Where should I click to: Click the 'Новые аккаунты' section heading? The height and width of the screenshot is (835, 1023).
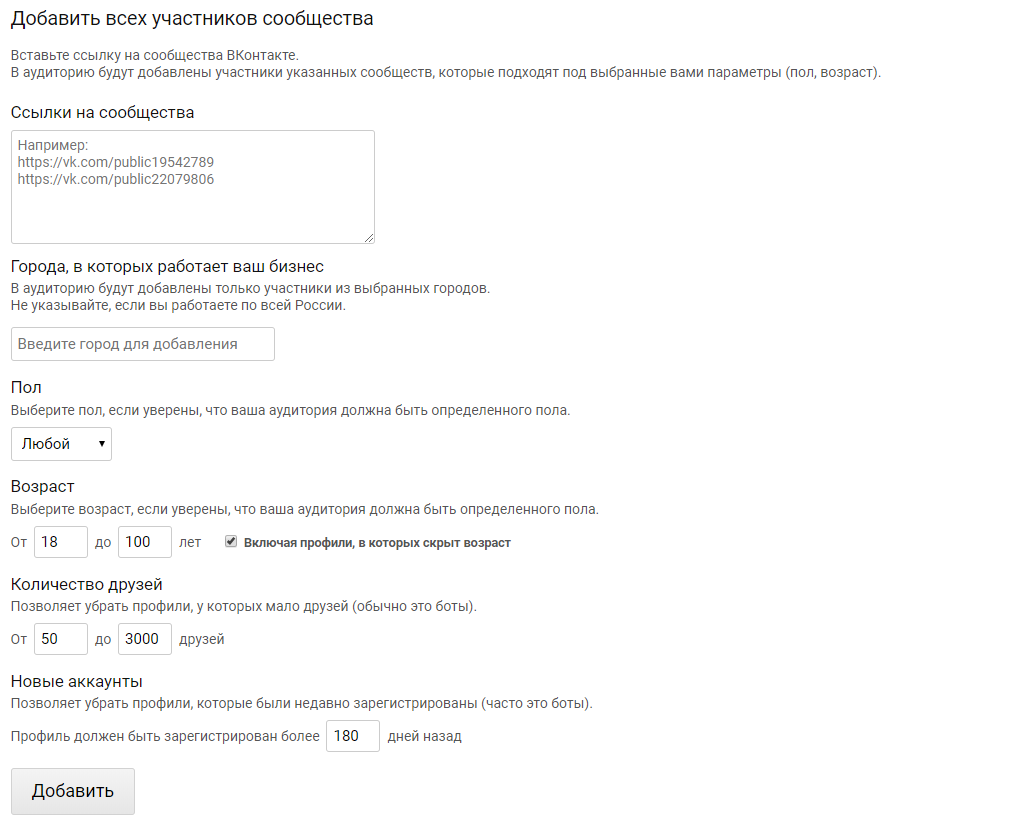76,681
